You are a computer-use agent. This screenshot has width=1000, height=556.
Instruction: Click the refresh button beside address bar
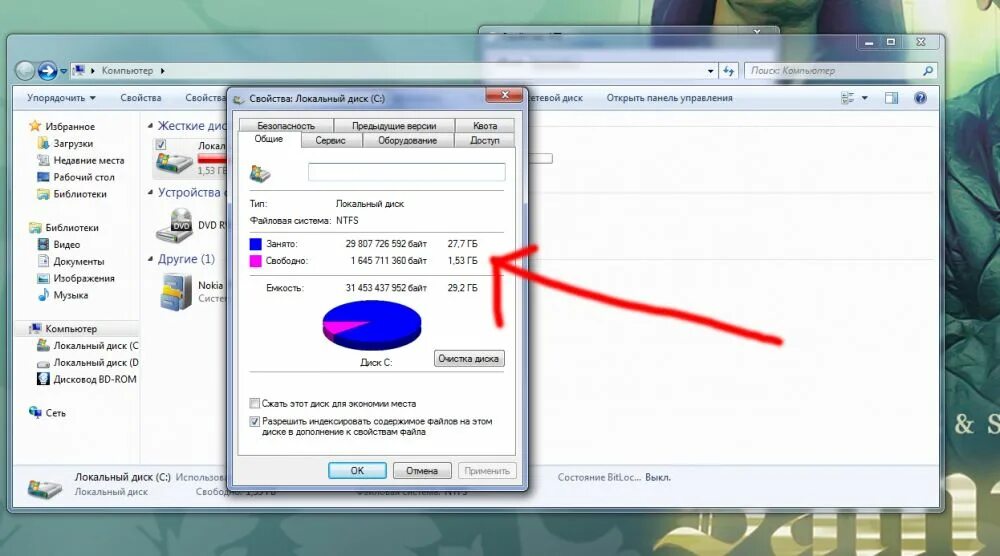coord(728,71)
